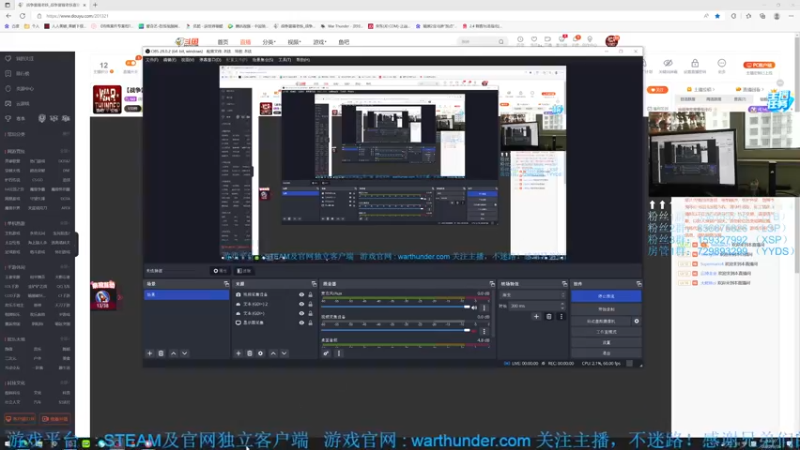Open OBS 文件(F) menu
The height and width of the screenshot is (450, 800).
tap(152, 60)
